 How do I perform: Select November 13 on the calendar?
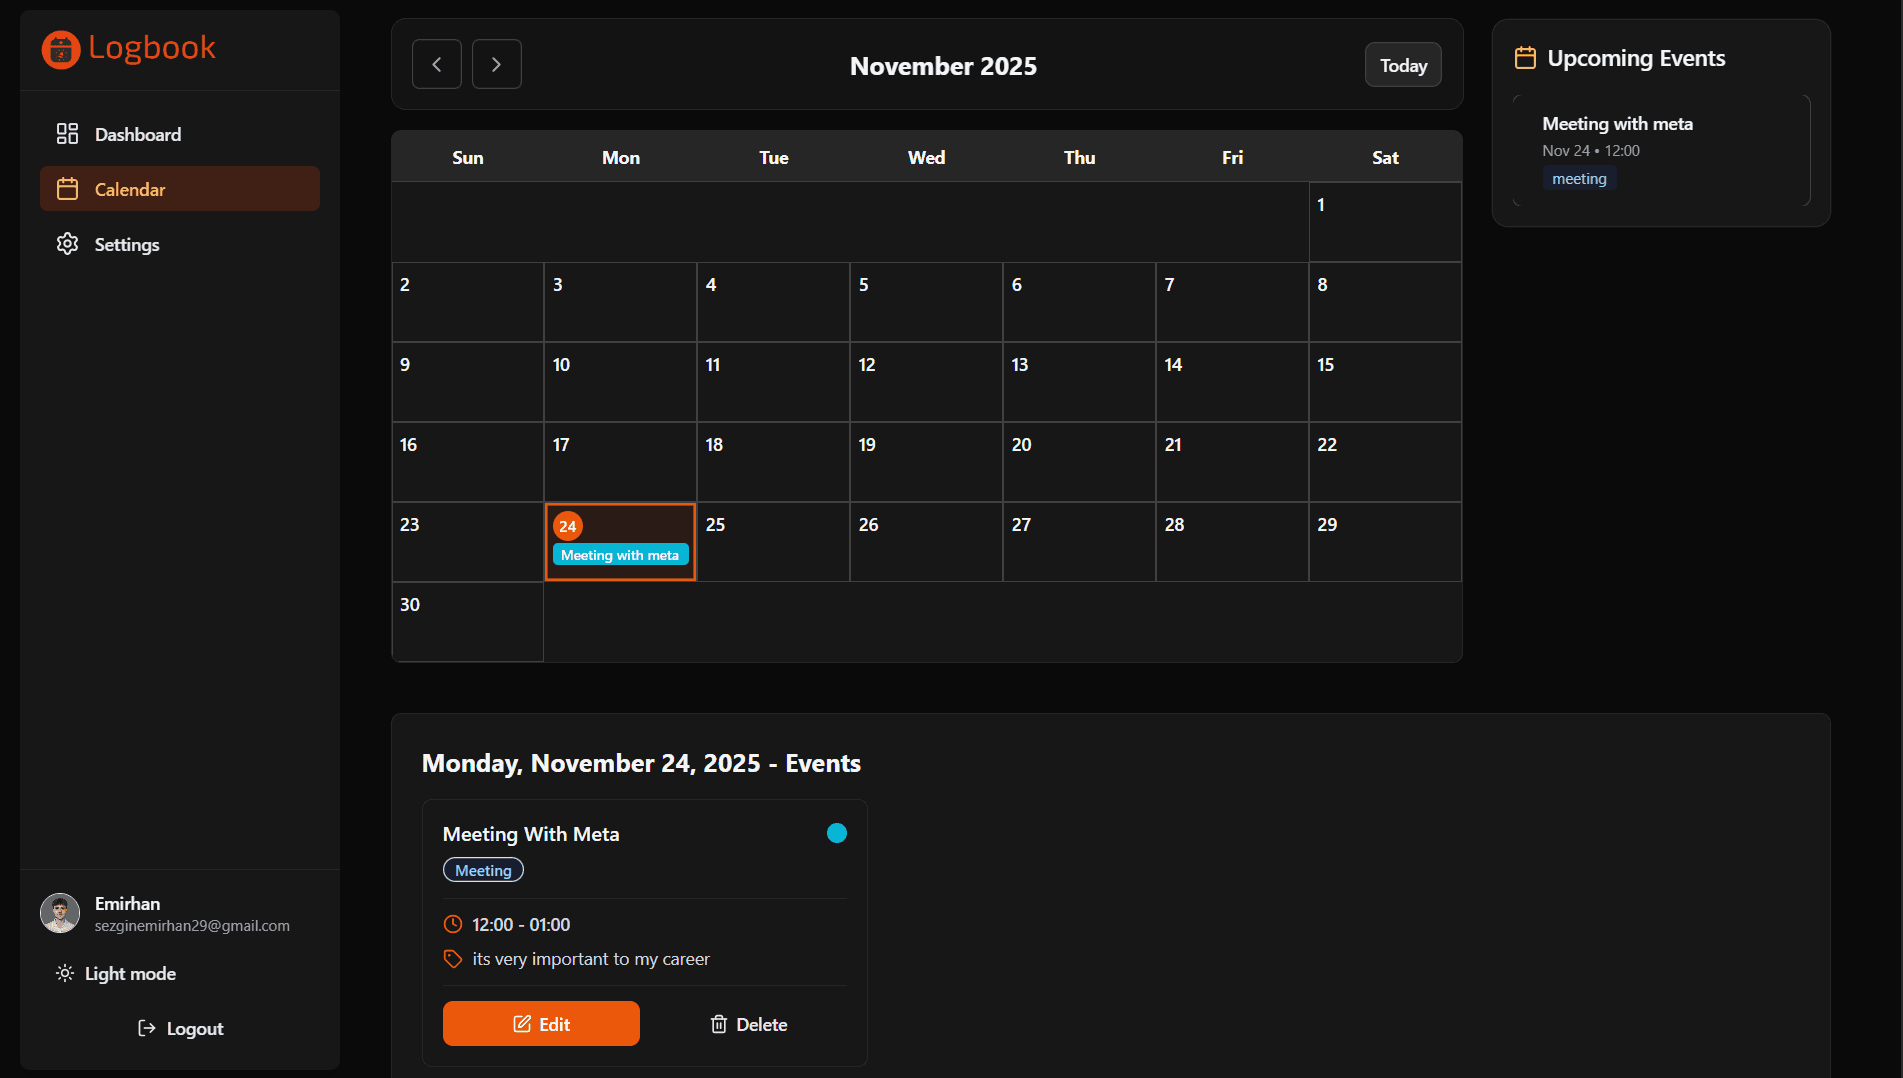coord(1079,382)
